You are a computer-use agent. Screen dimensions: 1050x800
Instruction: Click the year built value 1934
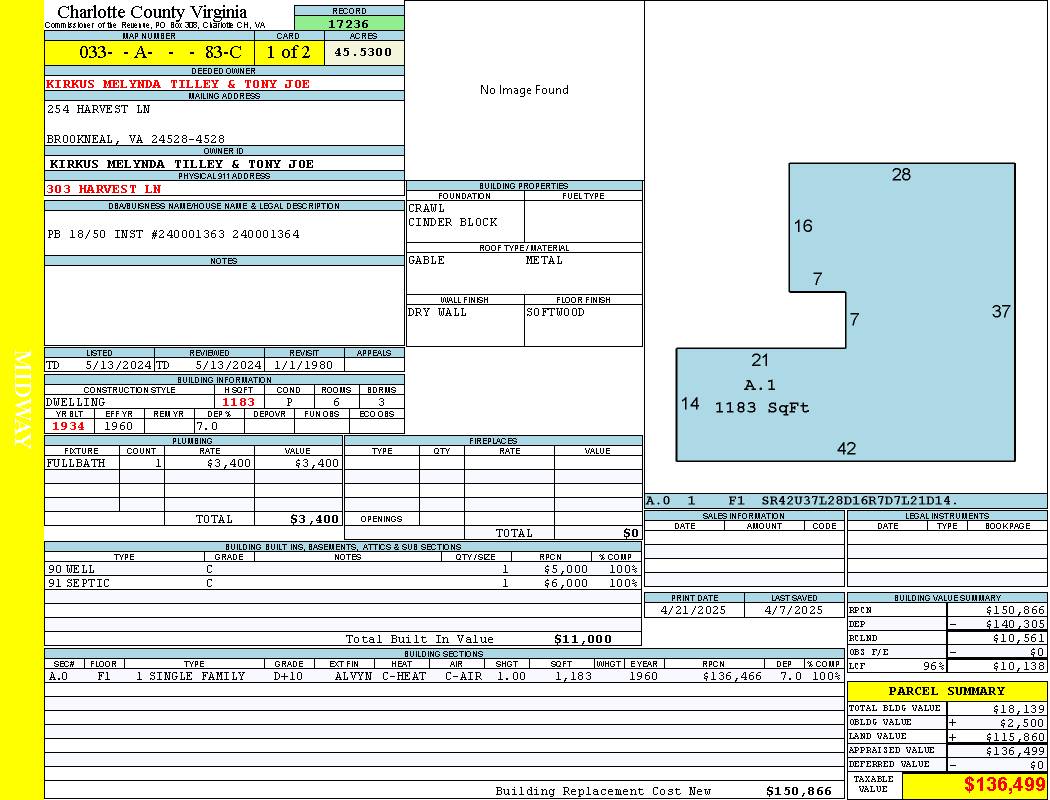68,426
